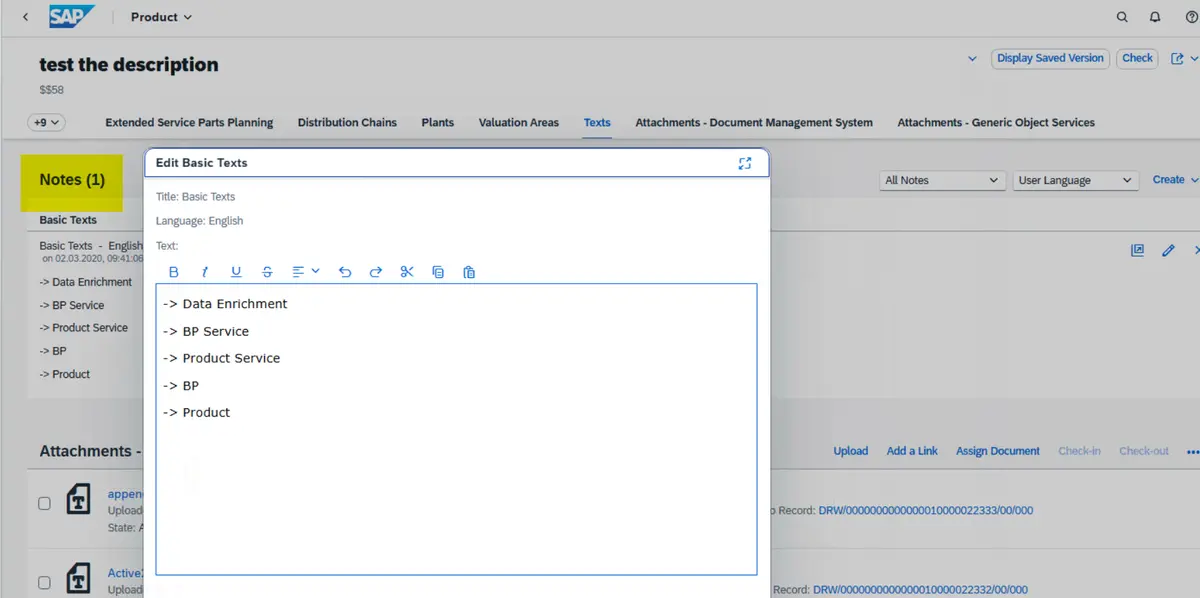Cut selection with scissors icon

tap(407, 271)
